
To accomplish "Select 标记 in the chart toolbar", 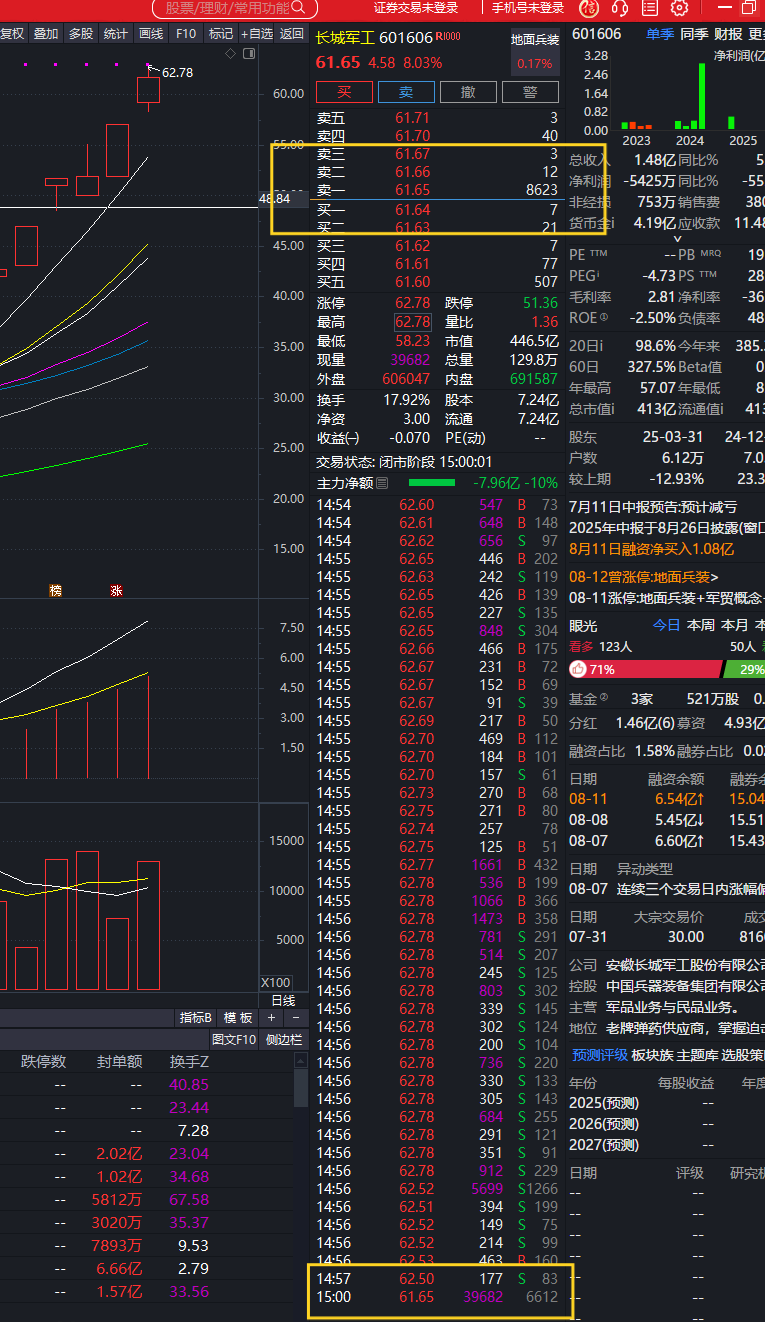I will pos(221,33).
